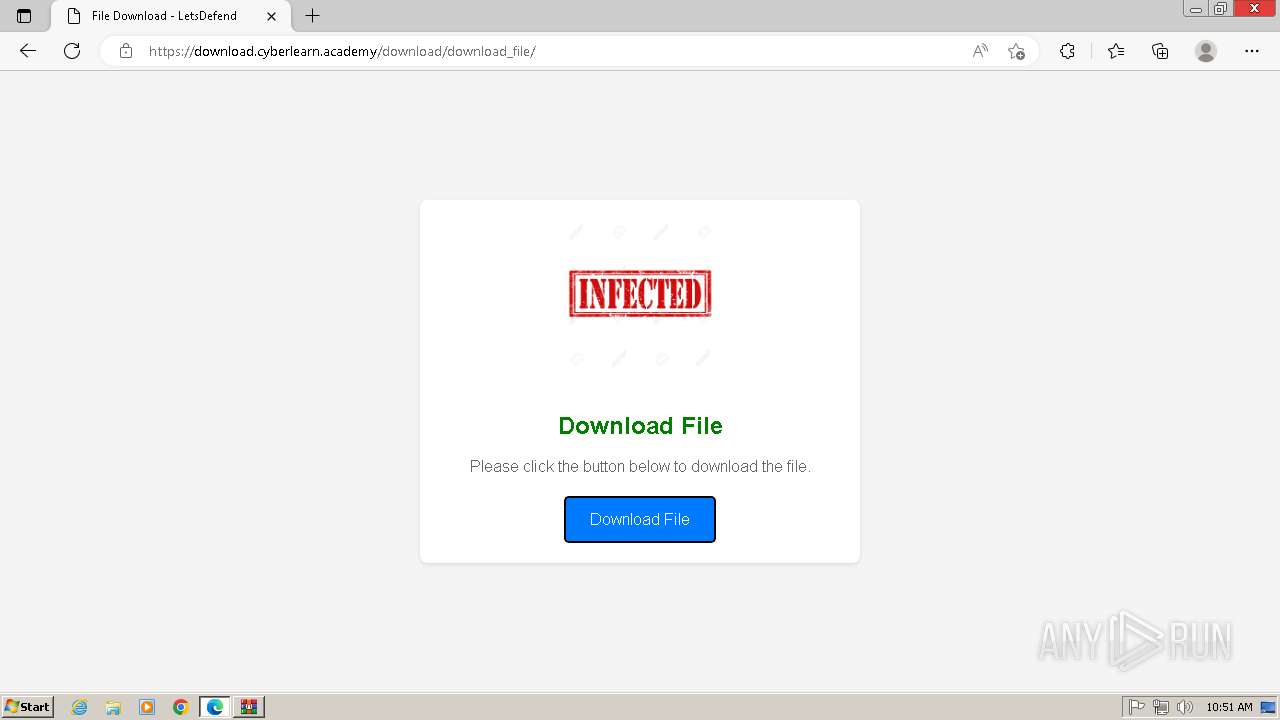
Task: Click the INFECTED stamp image
Action: [x=640, y=294]
